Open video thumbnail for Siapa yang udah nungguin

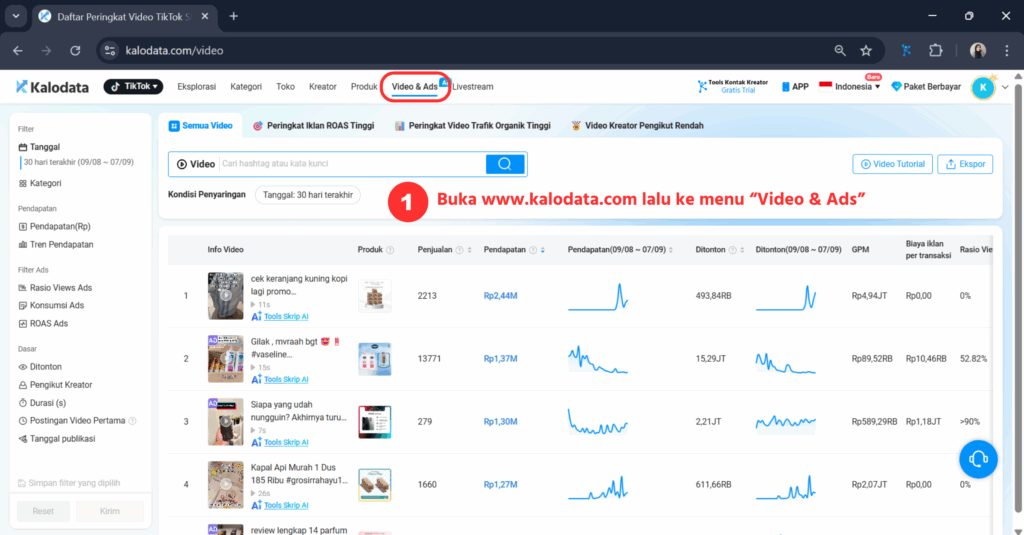225,421
